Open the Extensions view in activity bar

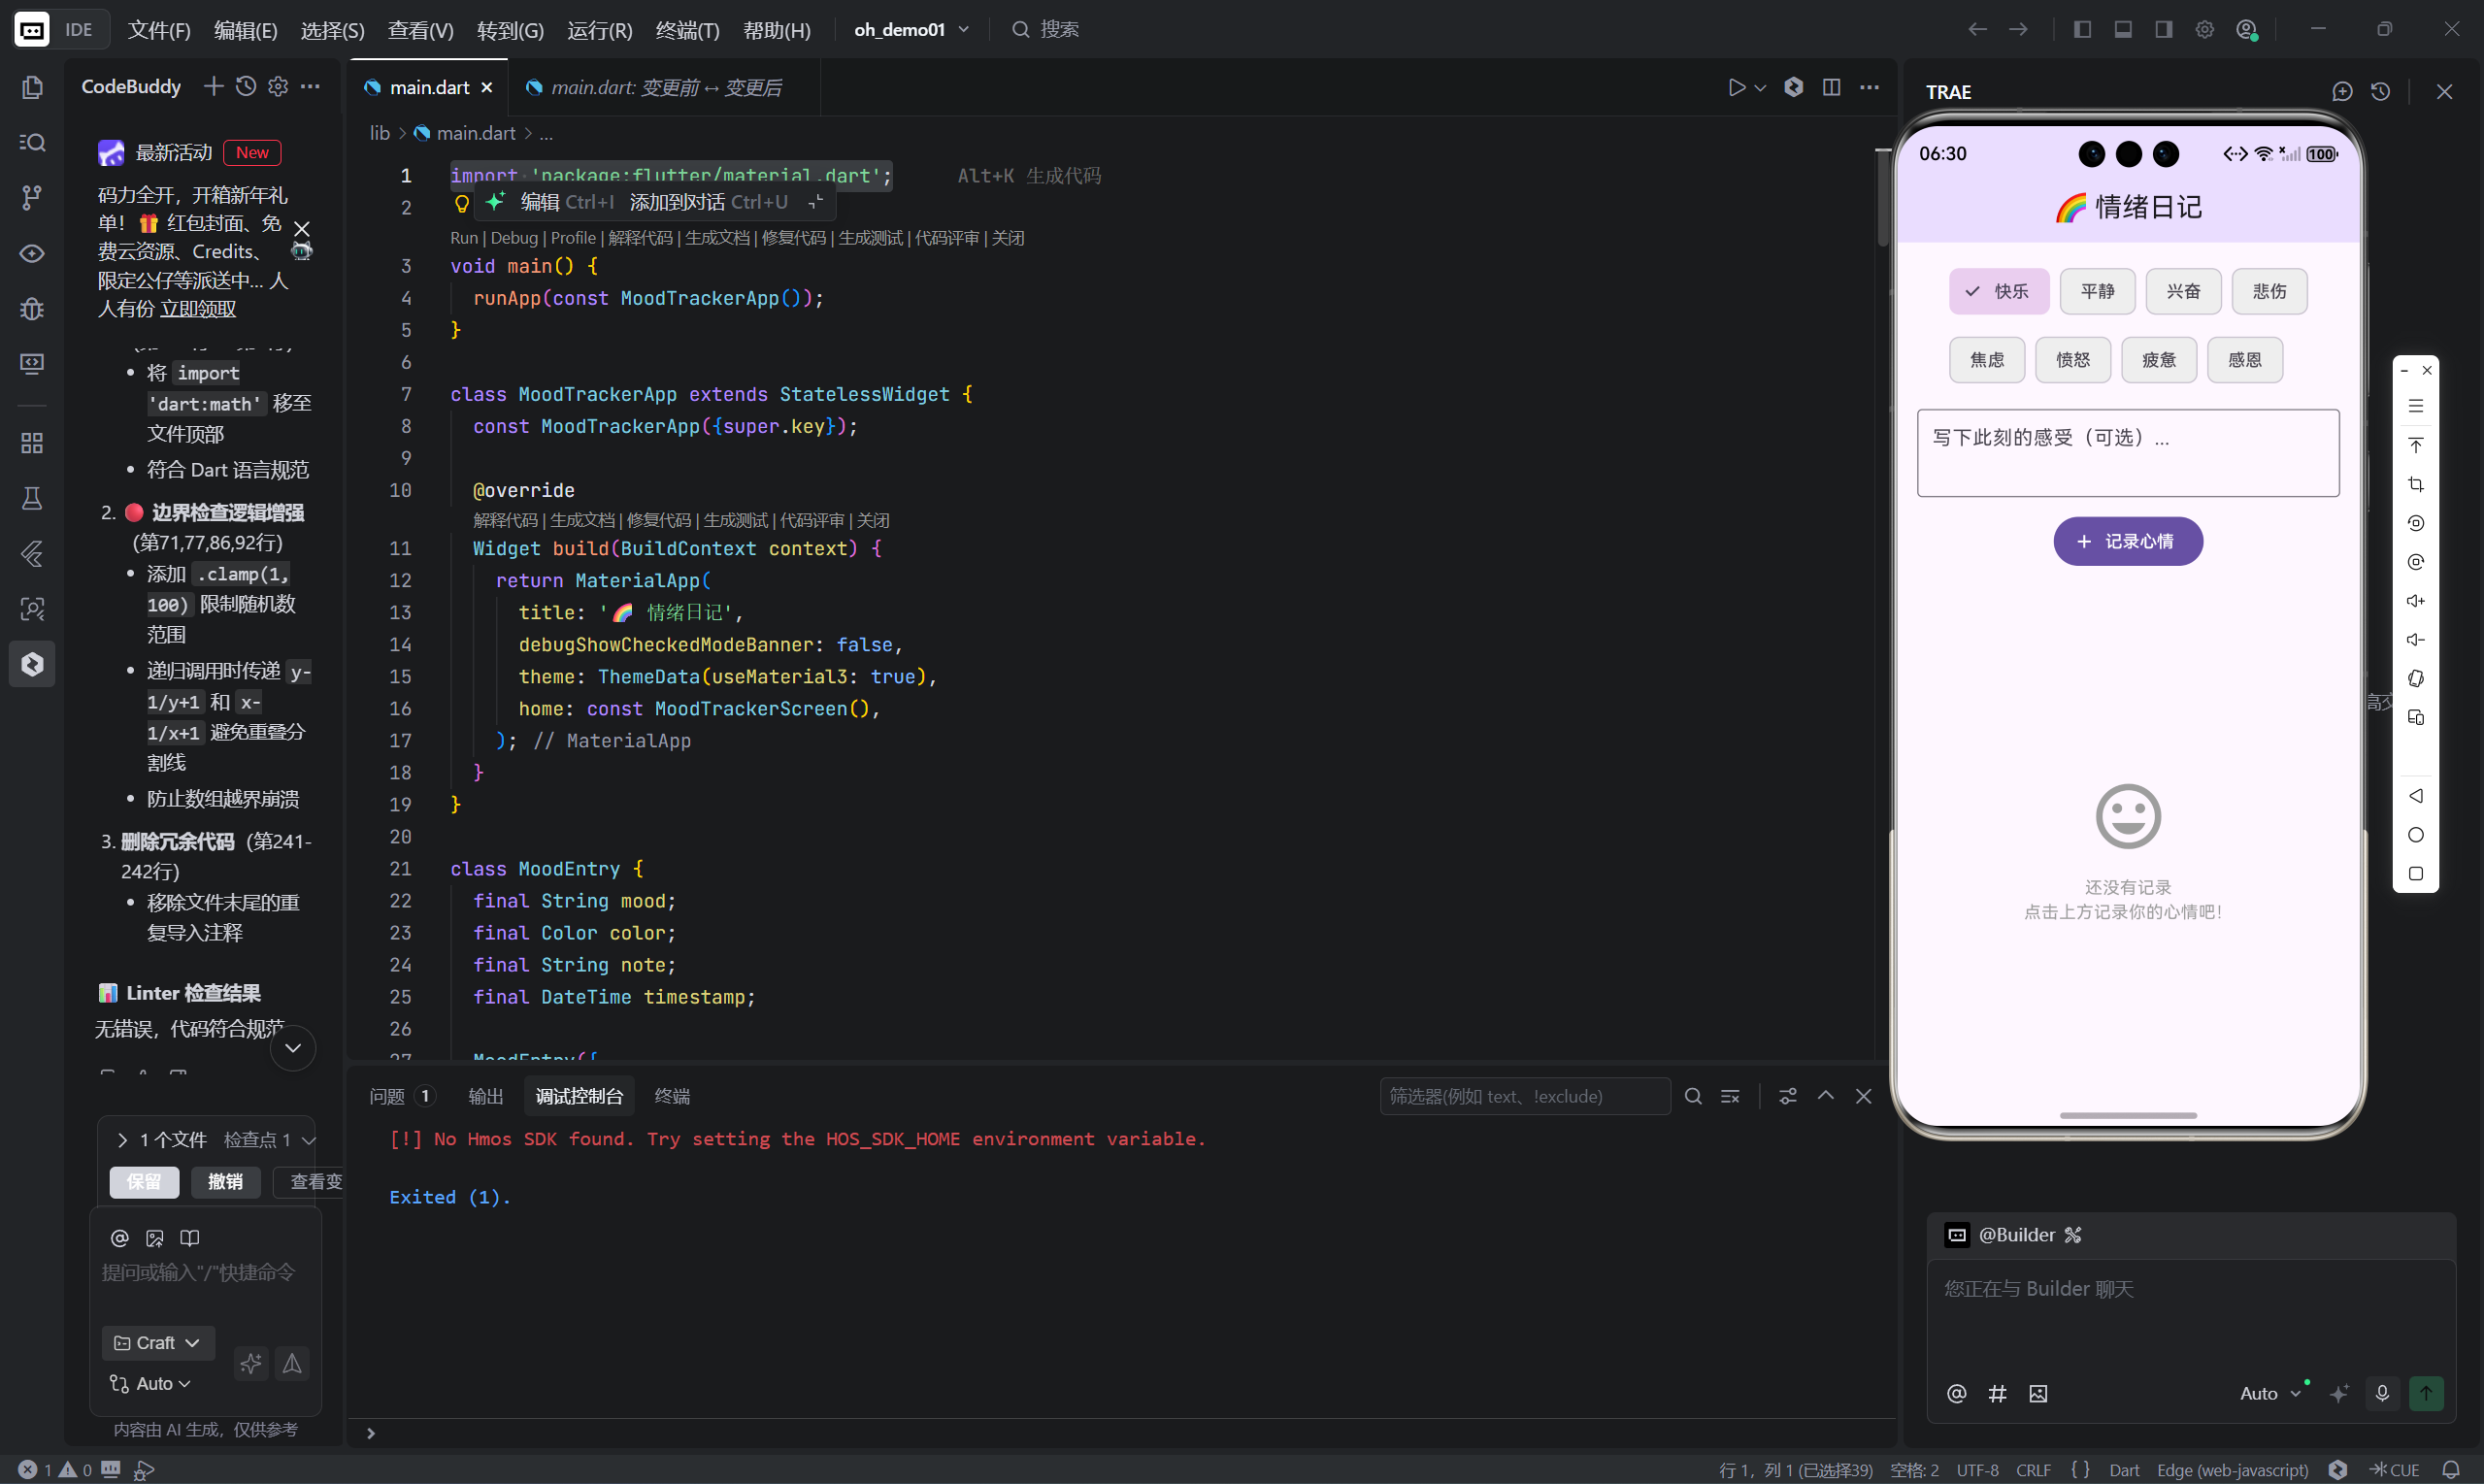tap(32, 443)
